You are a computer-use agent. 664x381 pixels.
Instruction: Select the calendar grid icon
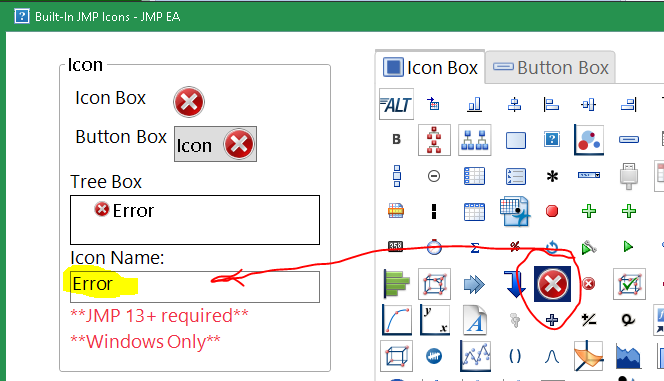point(474,212)
